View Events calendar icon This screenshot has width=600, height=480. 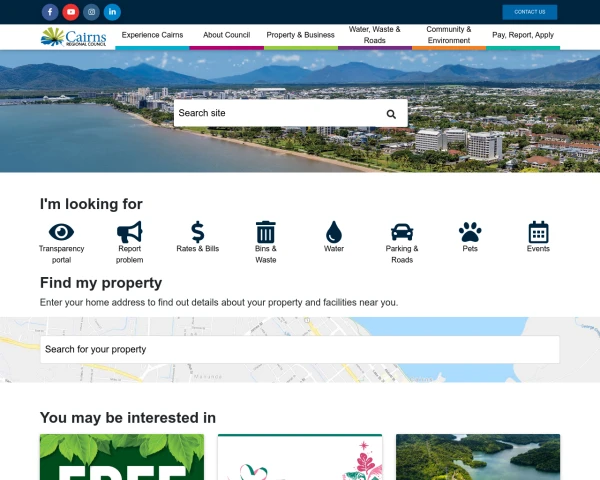click(538, 232)
